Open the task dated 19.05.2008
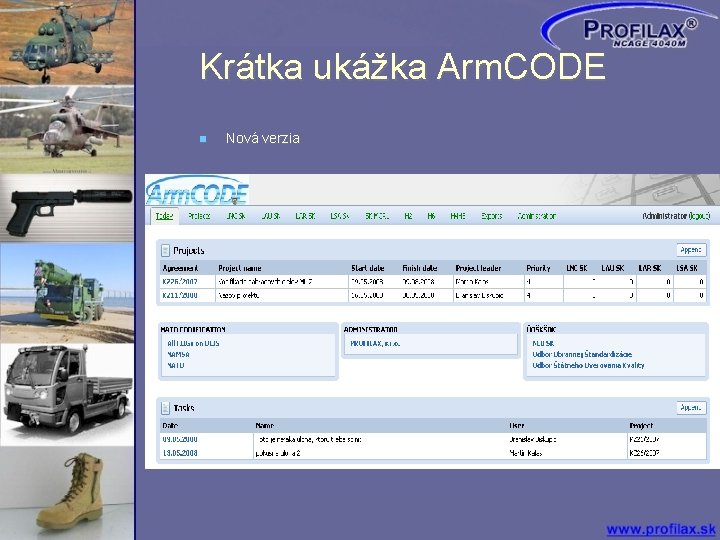 (x=180, y=453)
